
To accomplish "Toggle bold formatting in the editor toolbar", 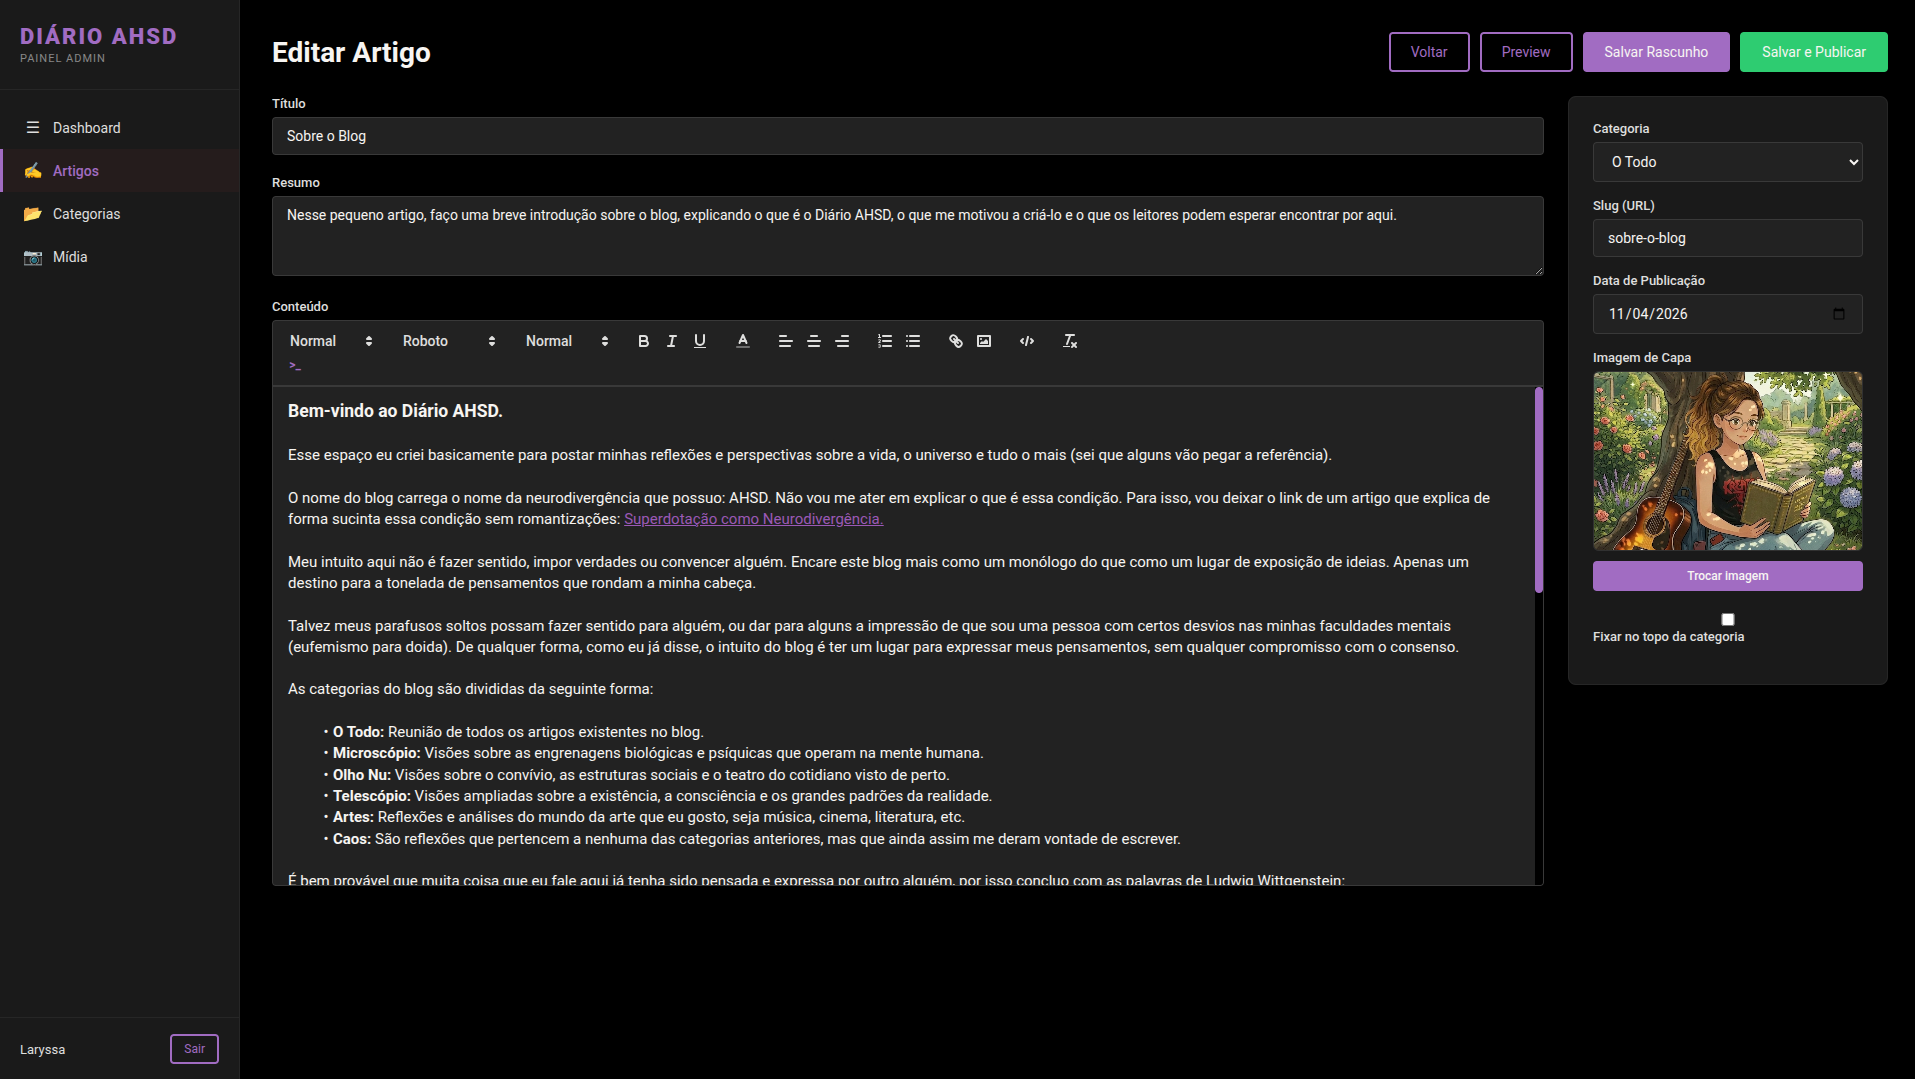I will tap(643, 341).
